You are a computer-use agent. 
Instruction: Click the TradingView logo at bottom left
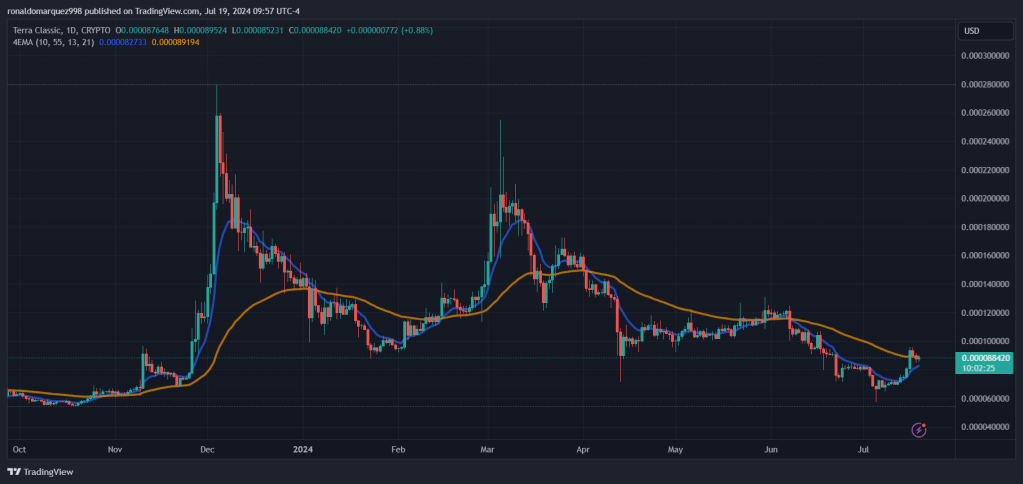pyautogui.click(x=40, y=472)
